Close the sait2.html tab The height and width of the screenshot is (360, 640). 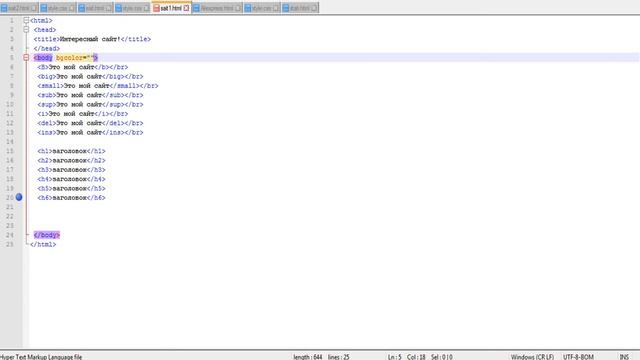(x=34, y=8)
